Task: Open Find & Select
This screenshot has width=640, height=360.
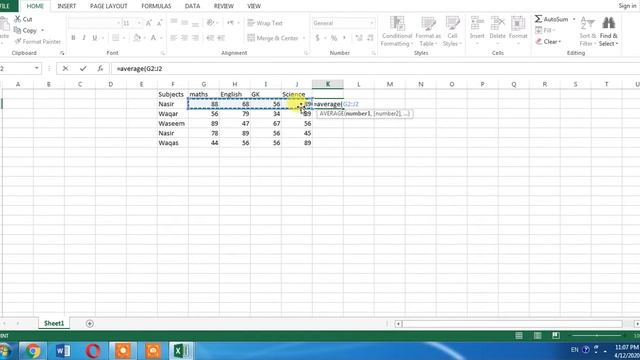Action: 608,31
